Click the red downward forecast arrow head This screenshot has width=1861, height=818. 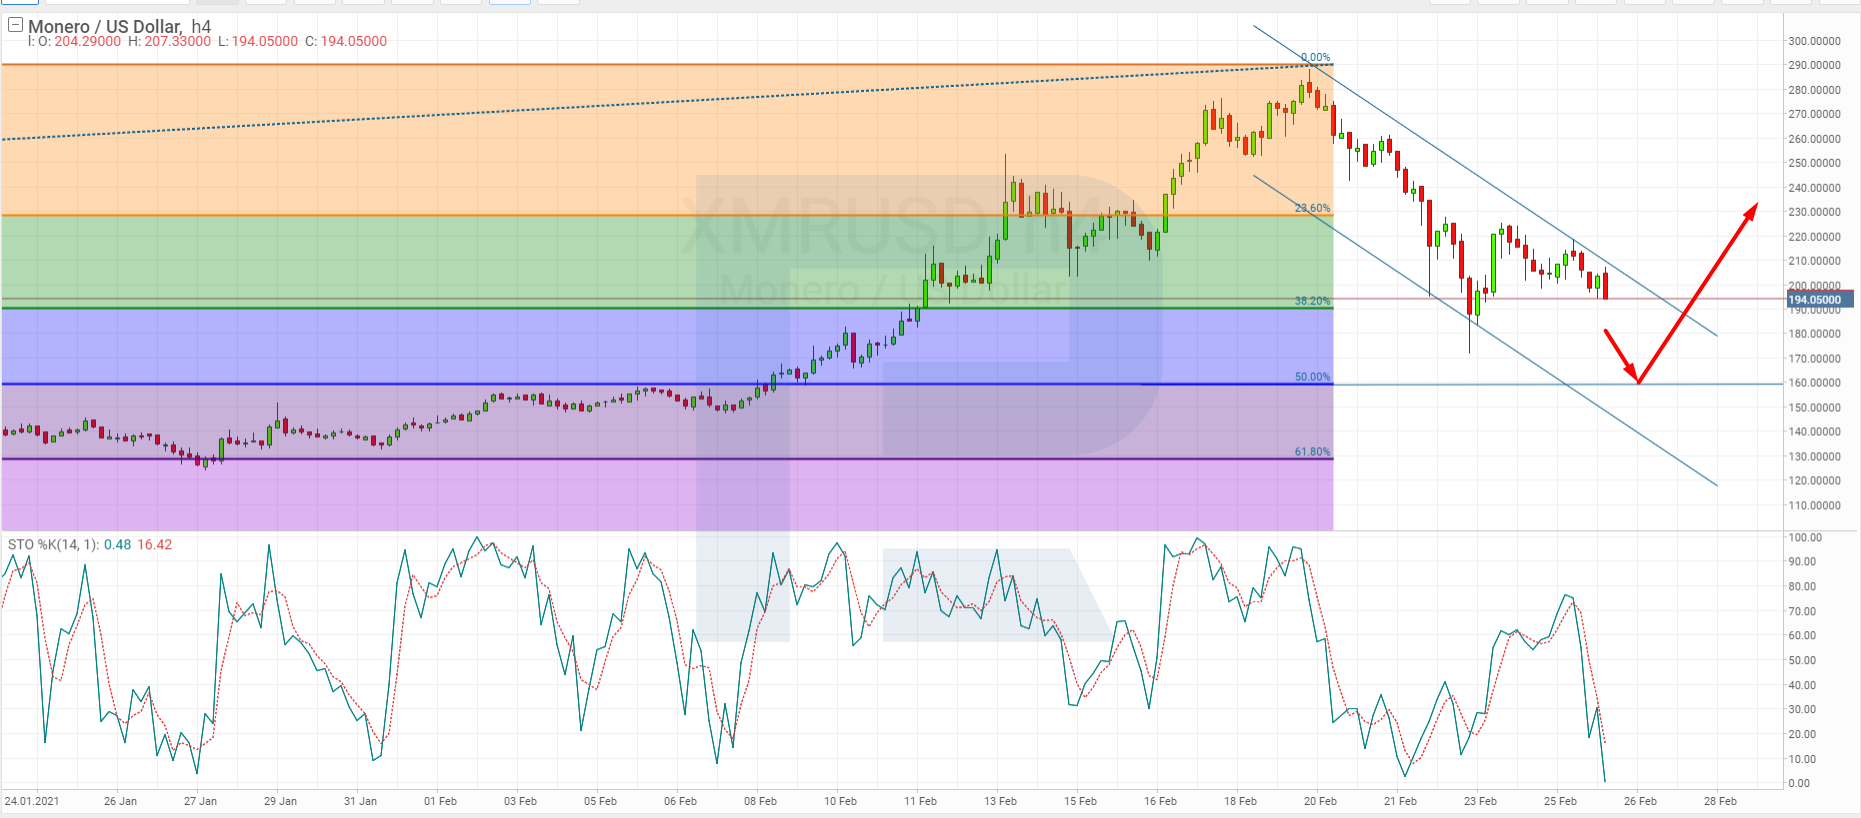click(1634, 376)
